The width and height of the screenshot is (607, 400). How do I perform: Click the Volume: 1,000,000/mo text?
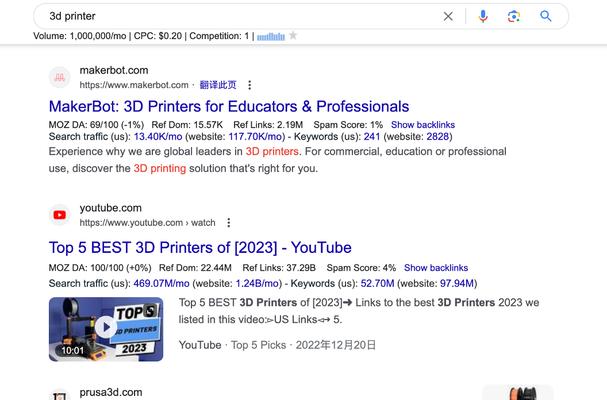(x=80, y=36)
